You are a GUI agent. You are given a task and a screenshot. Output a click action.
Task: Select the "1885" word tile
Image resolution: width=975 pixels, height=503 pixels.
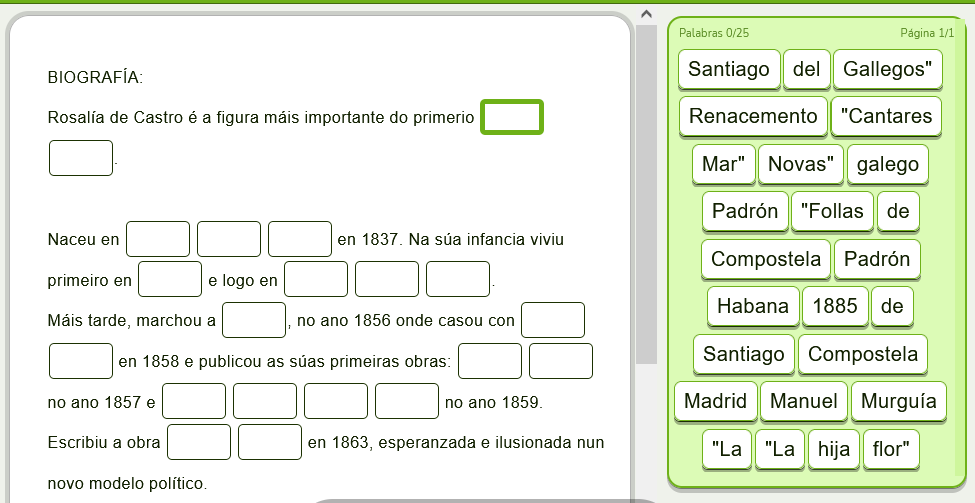tap(835, 306)
